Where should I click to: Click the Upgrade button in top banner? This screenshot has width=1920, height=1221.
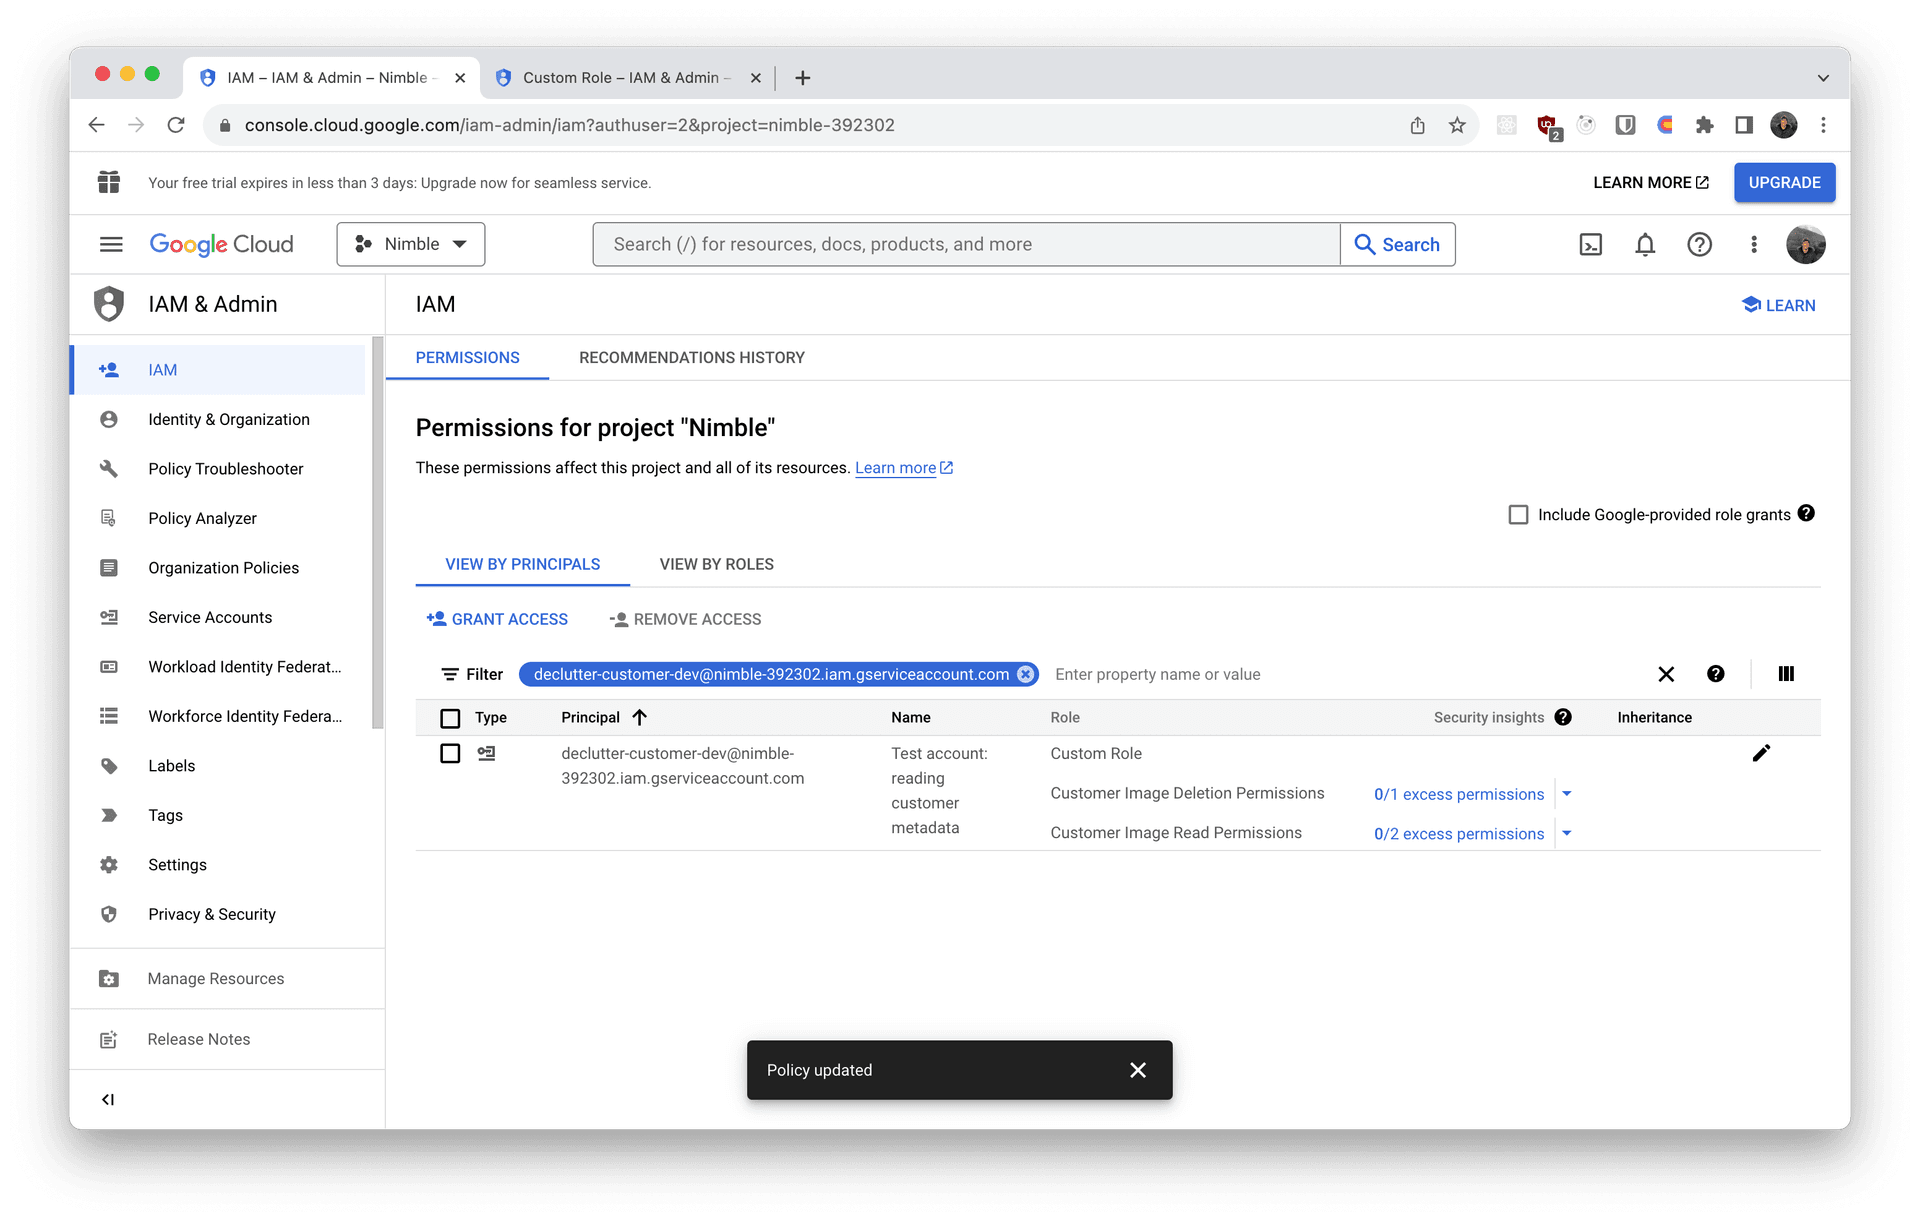pyautogui.click(x=1784, y=182)
